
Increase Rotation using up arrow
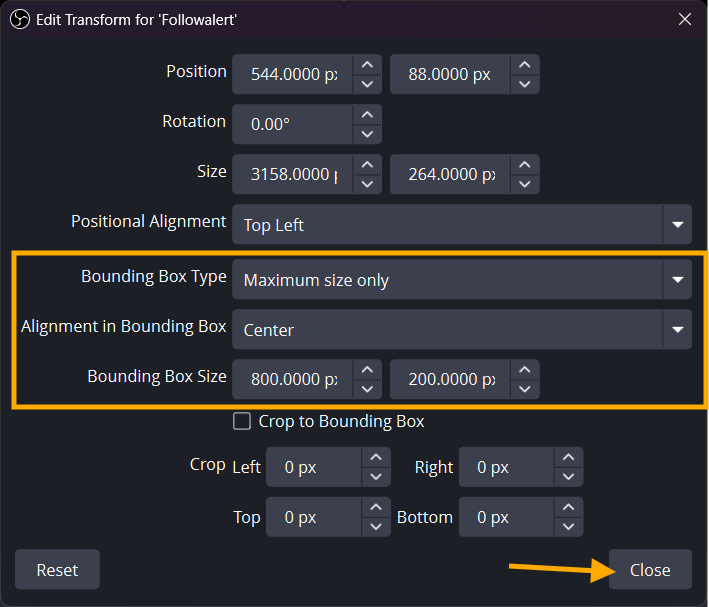click(x=367, y=114)
